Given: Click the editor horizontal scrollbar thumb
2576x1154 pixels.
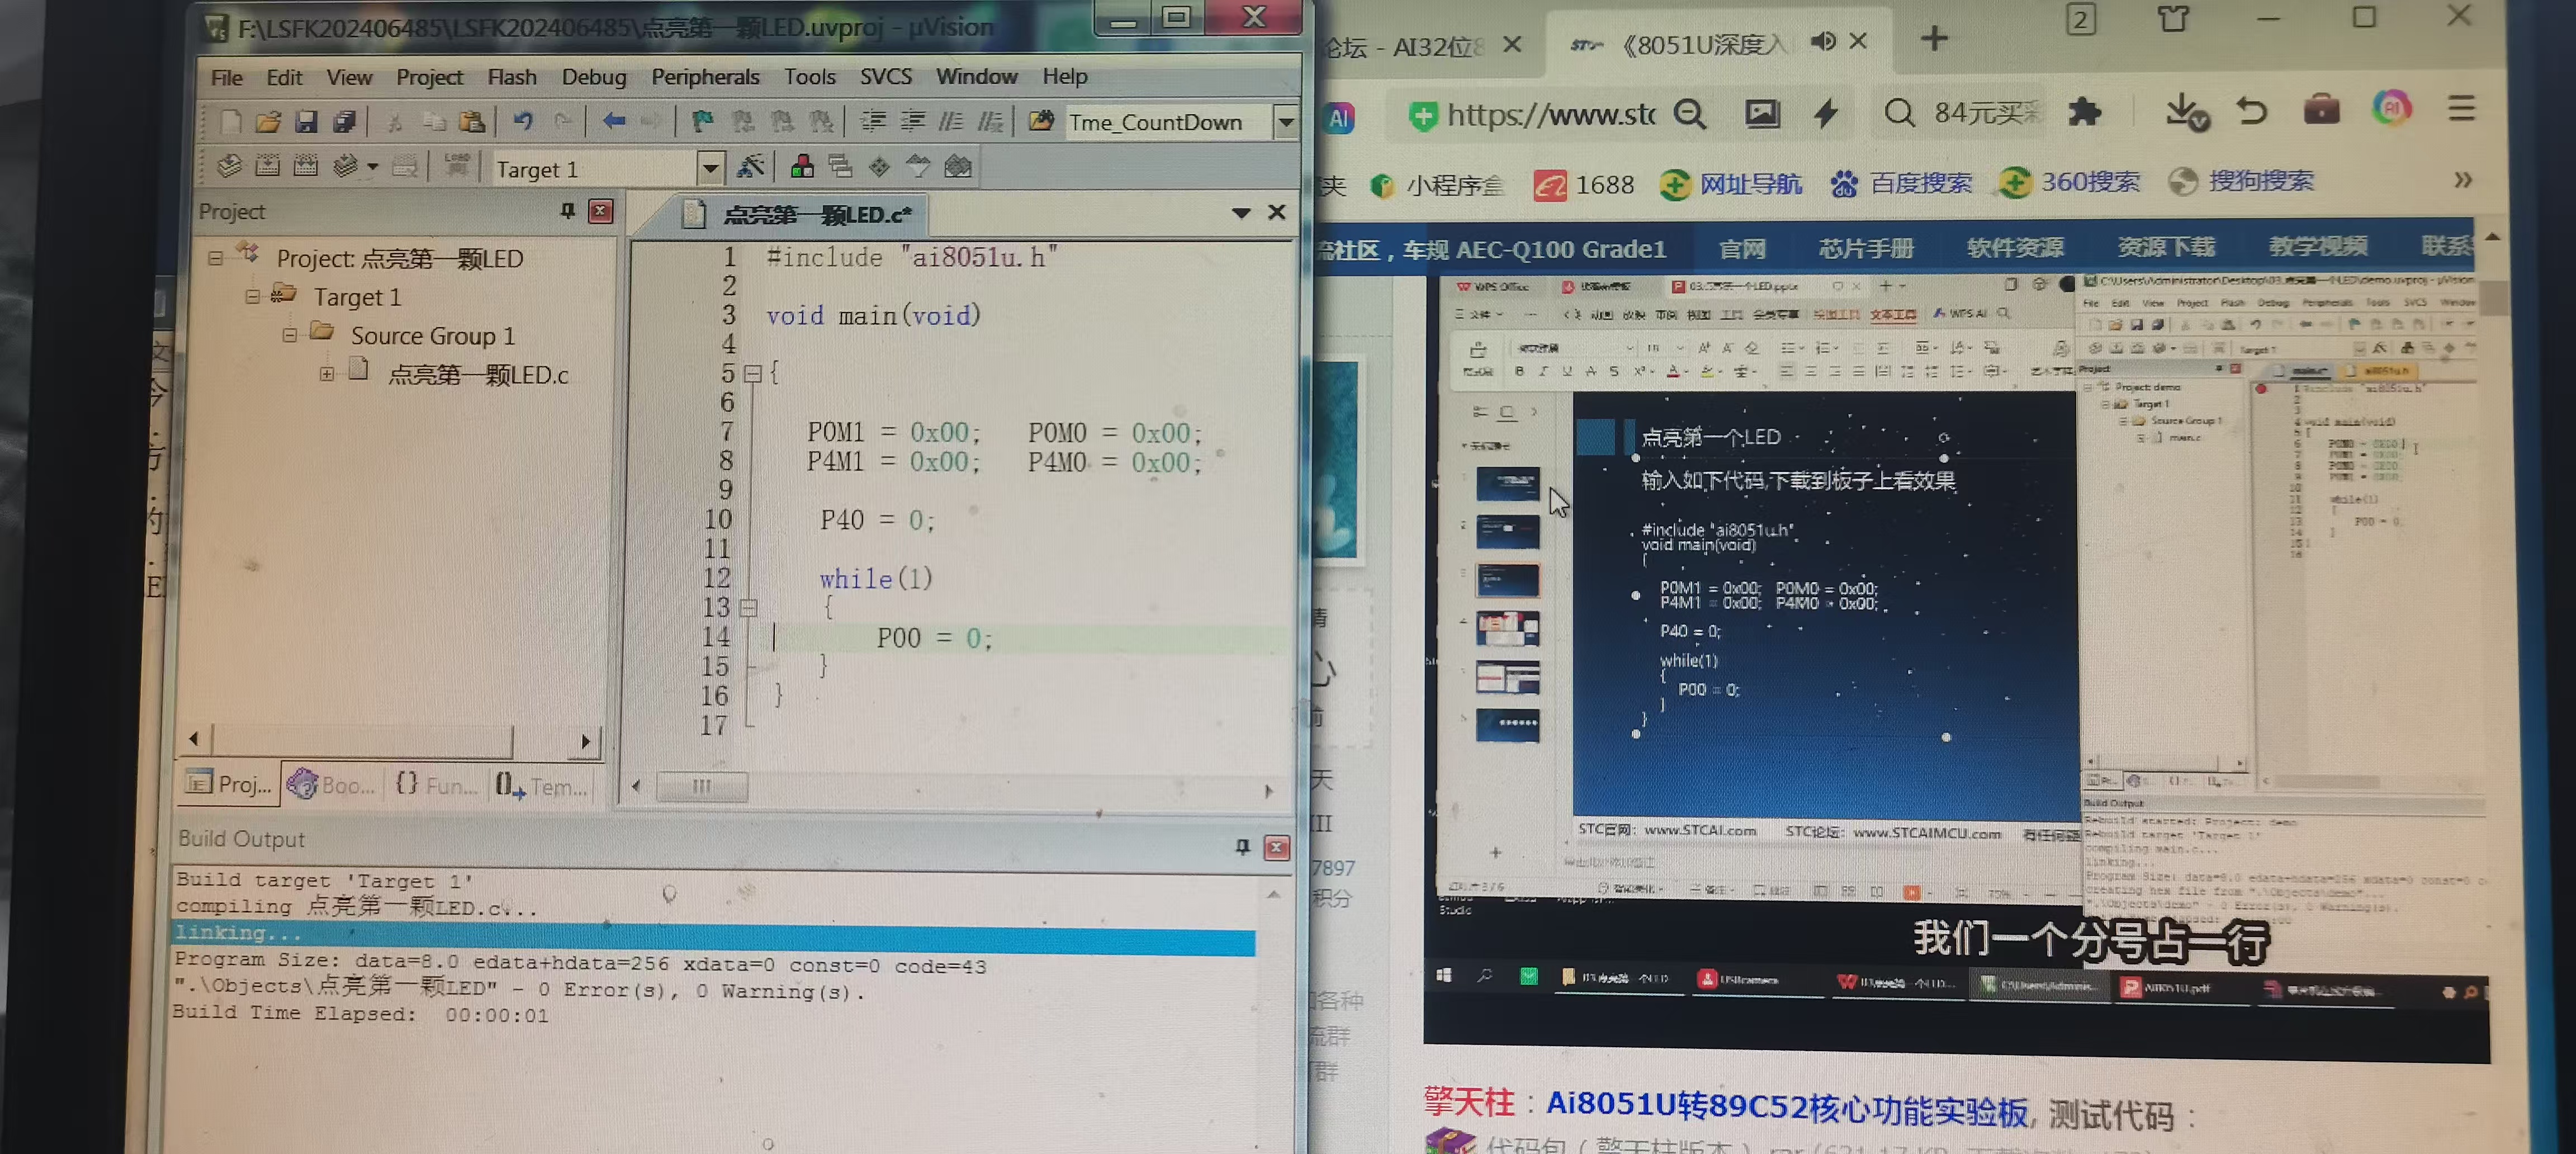Looking at the screenshot, I should pyautogui.click(x=702, y=787).
